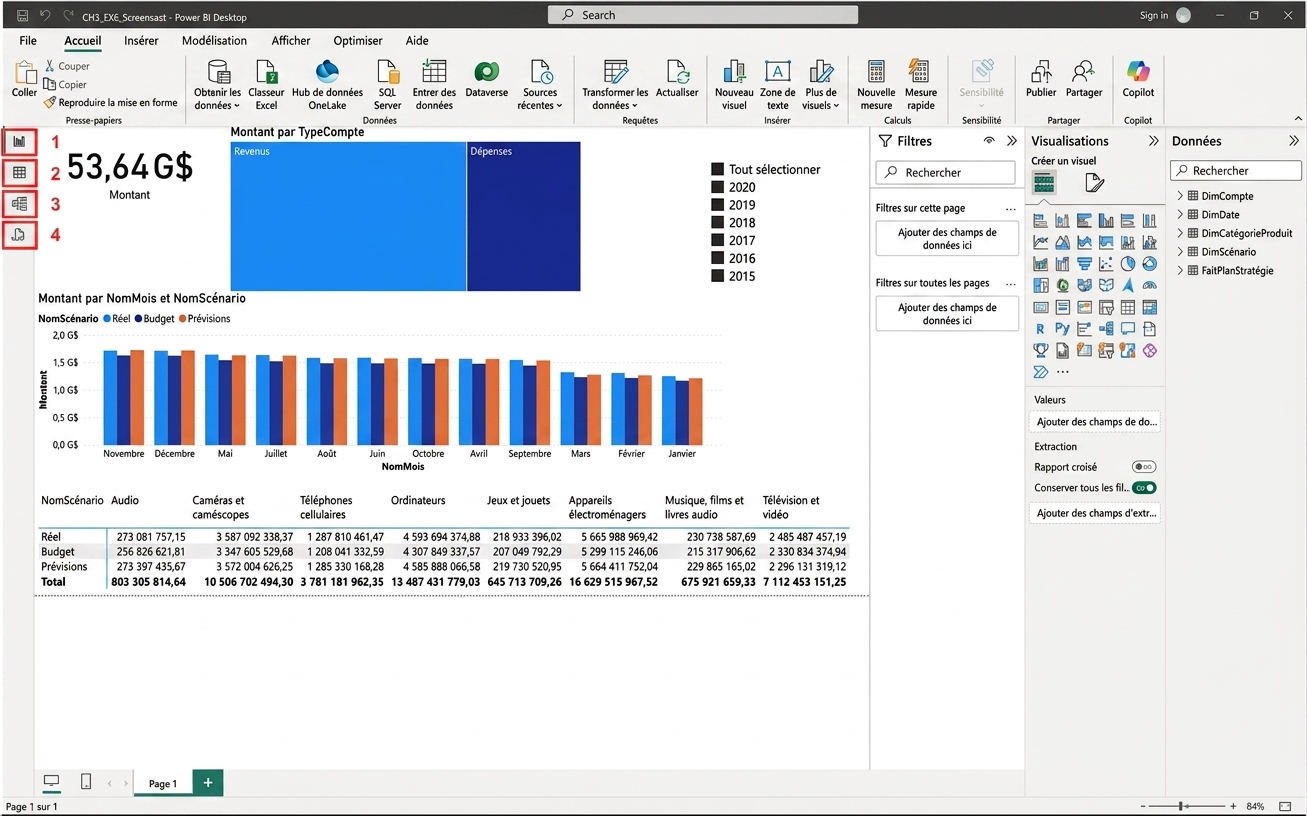Image resolution: width=1307 pixels, height=816 pixels.
Task: Click Couper in the clipboard group
Action: point(66,66)
